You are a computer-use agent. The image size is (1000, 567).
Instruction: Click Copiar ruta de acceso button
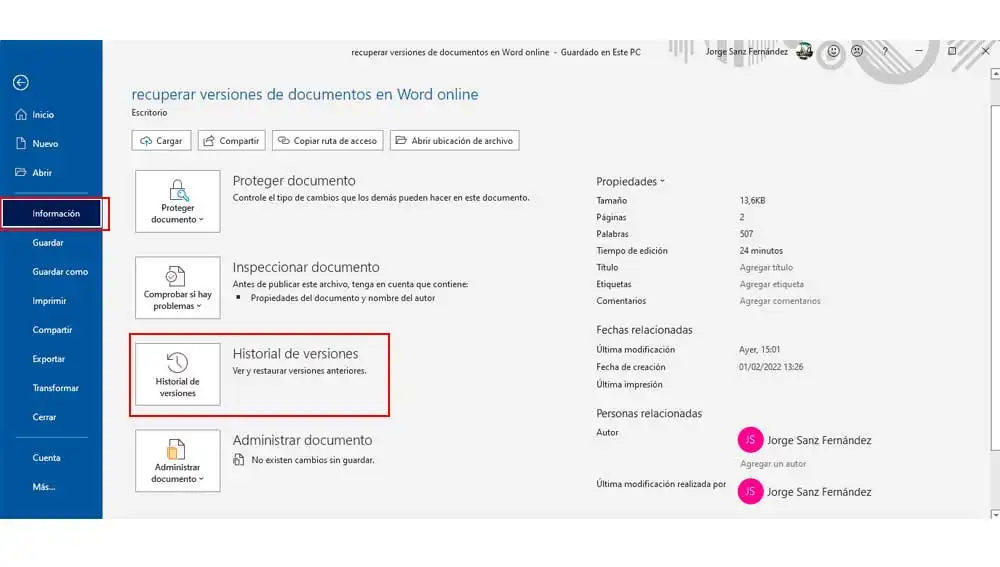328,140
